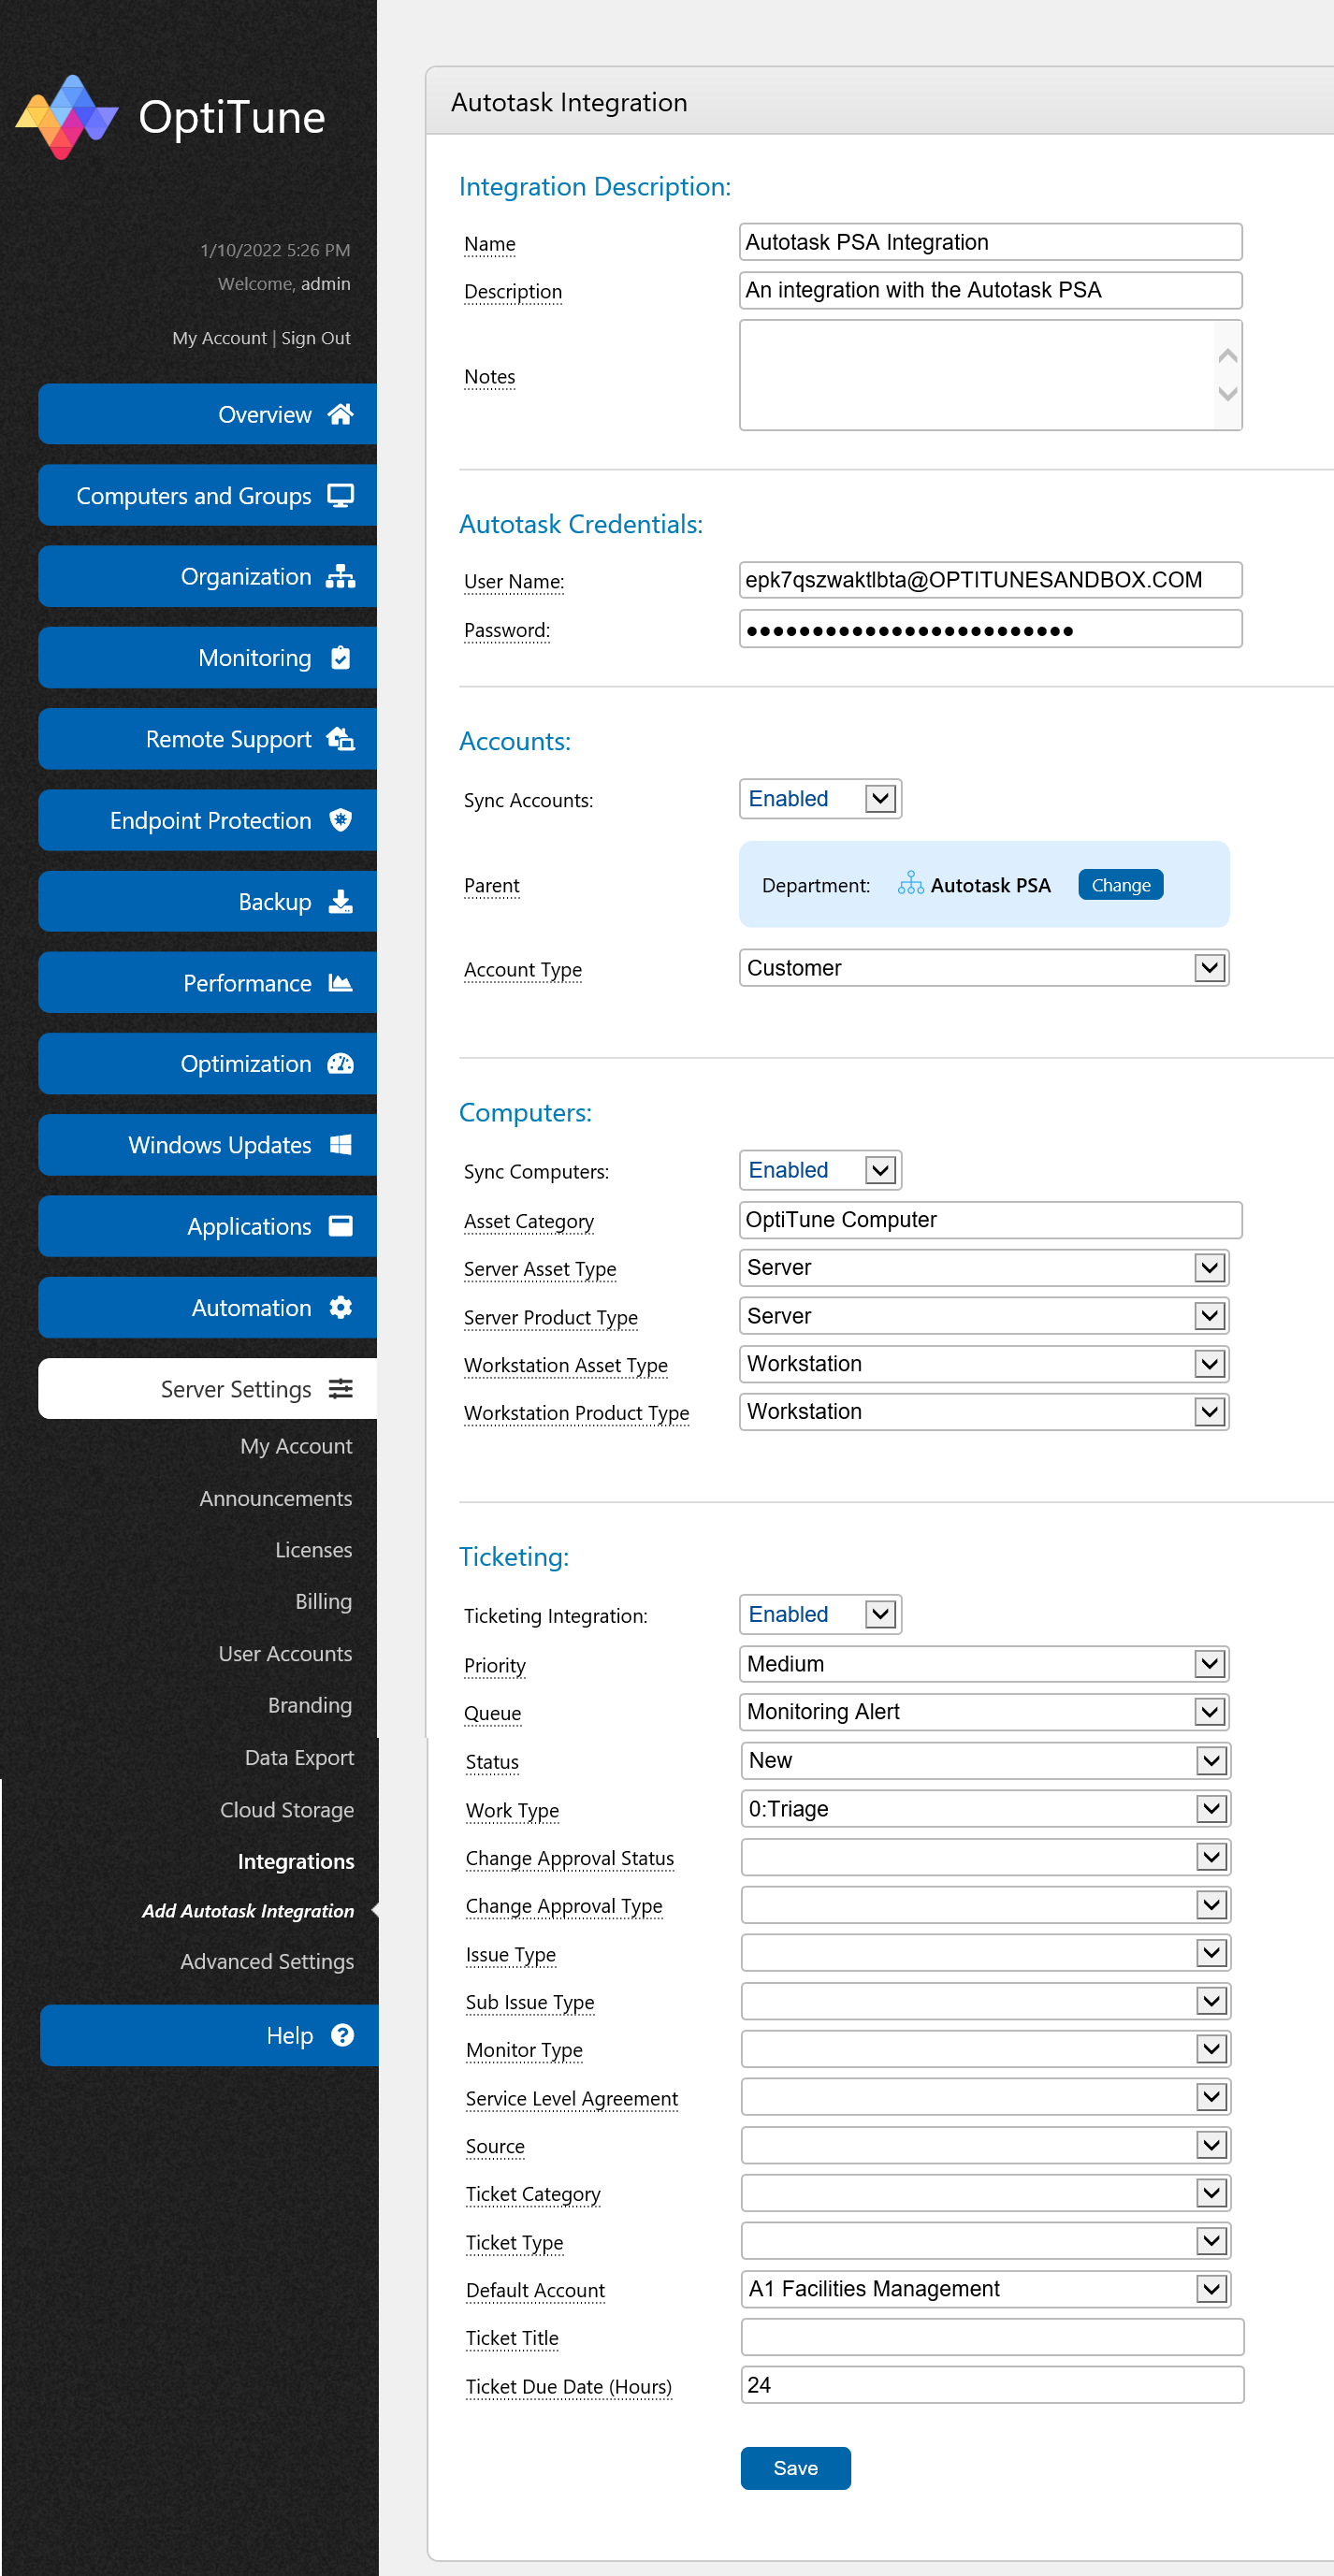The image size is (1334, 2576).
Task: Click the Ticket Title input field
Action: pos(992,2337)
